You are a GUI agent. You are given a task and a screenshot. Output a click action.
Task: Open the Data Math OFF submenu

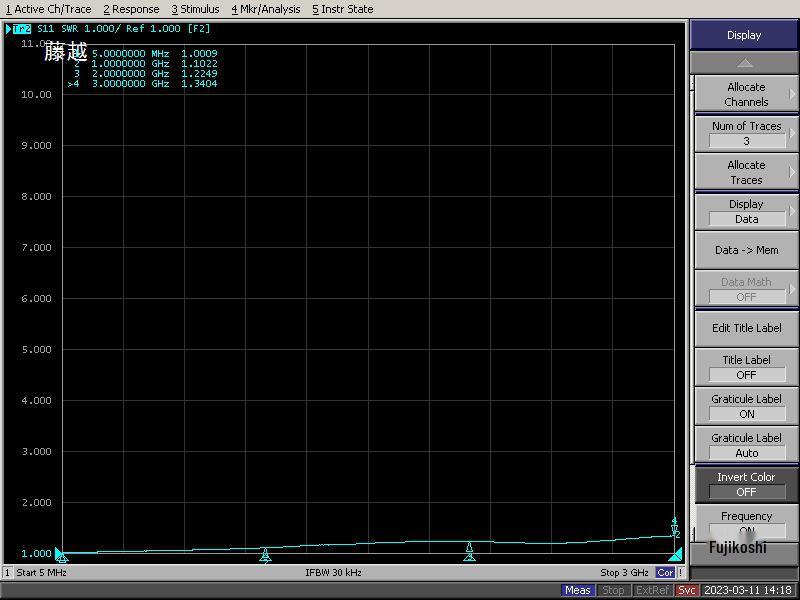tap(746, 289)
